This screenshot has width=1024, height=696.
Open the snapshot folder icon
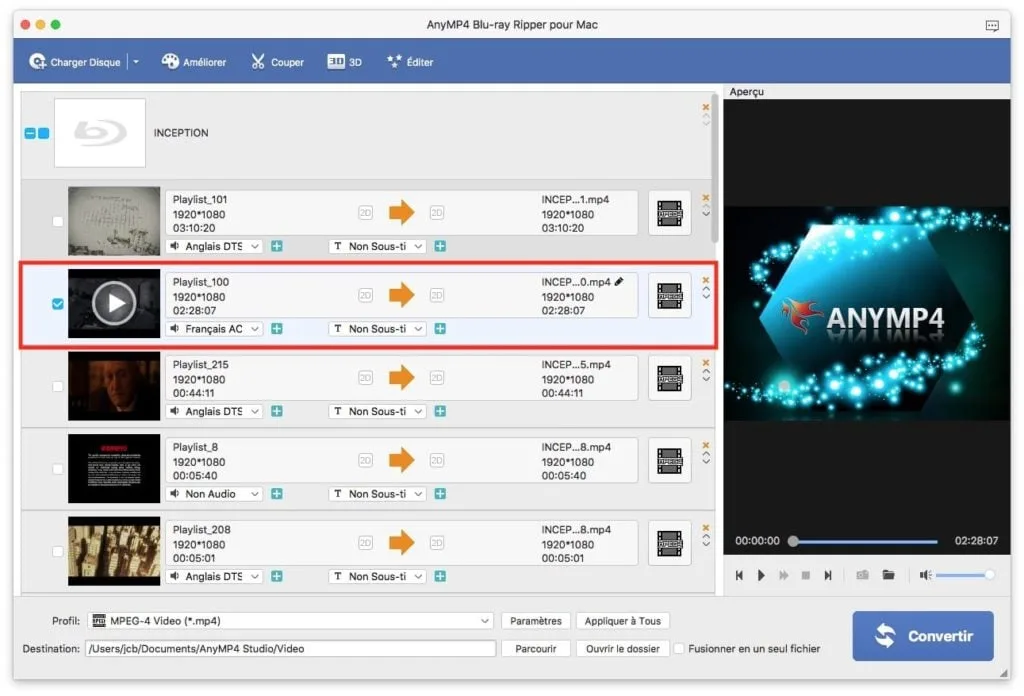coord(888,575)
